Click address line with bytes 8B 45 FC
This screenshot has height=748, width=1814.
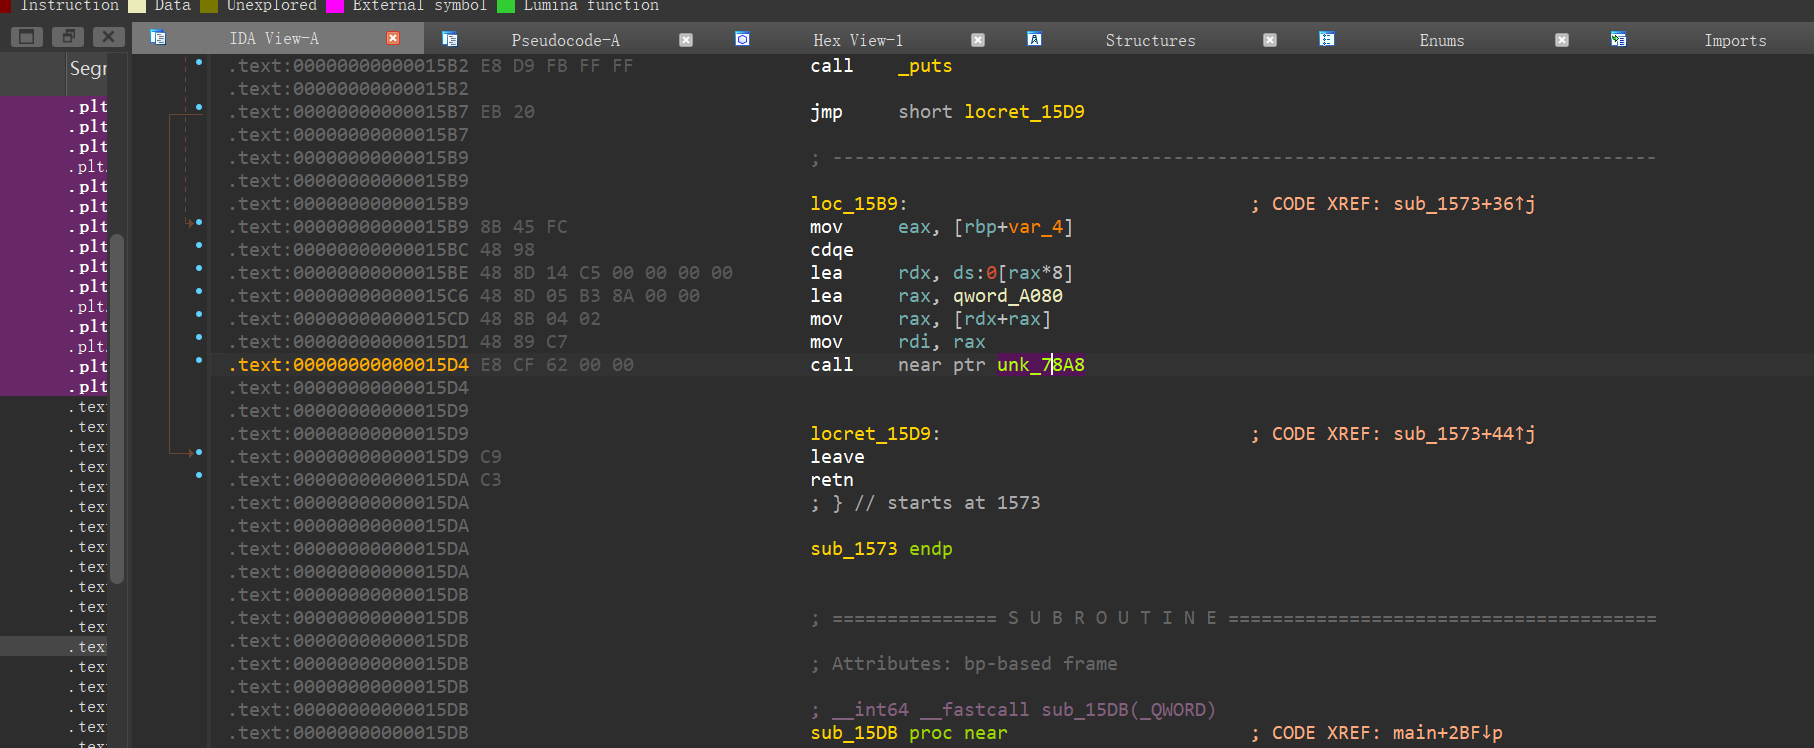point(348,227)
